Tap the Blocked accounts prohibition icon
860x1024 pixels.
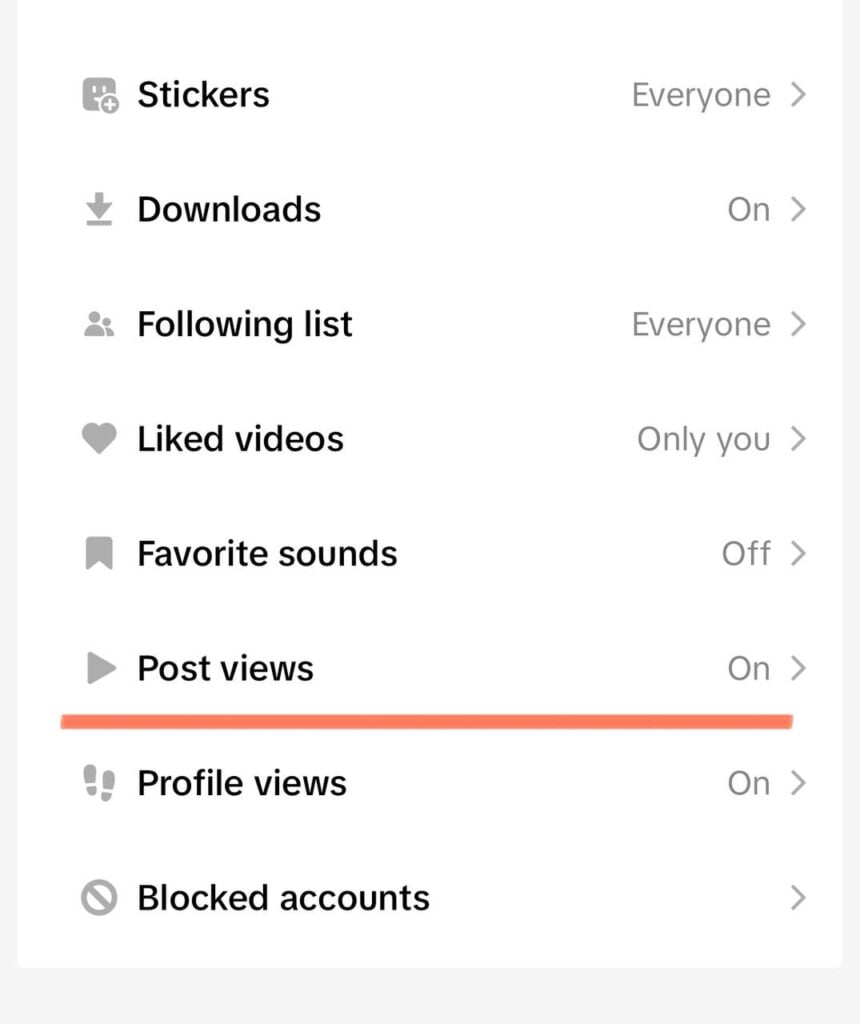(99, 898)
